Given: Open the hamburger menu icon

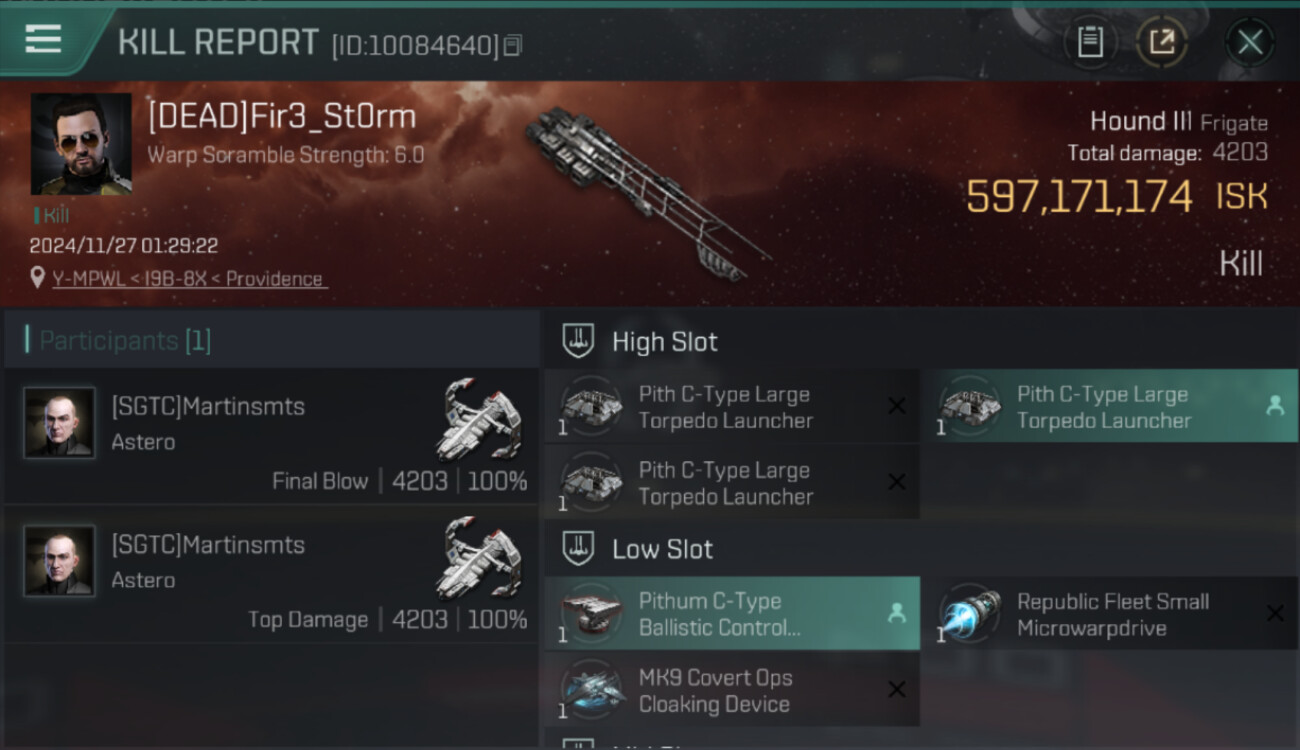Looking at the screenshot, I should 43,39.
